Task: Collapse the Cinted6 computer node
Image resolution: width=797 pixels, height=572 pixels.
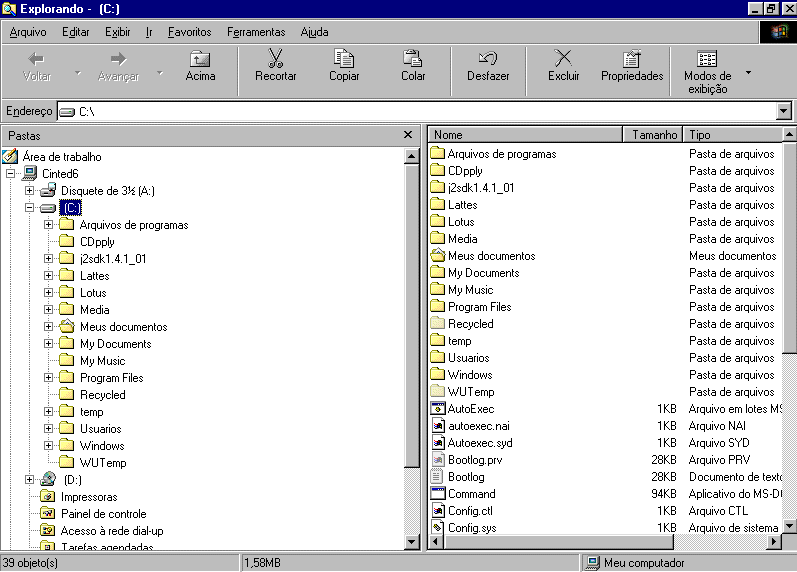Action: 11,173
